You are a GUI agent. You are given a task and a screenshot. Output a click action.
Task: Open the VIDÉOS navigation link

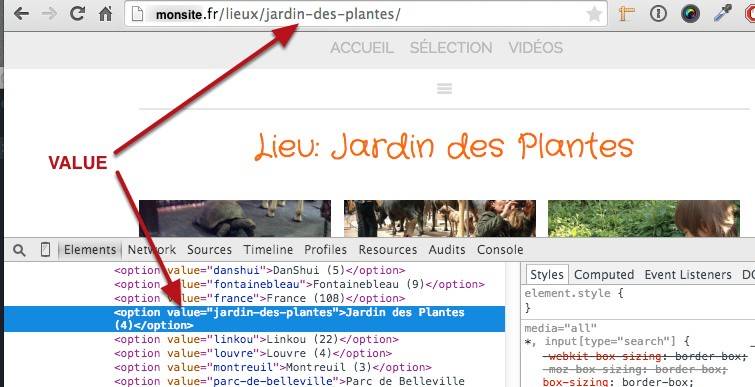coord(535,48)
